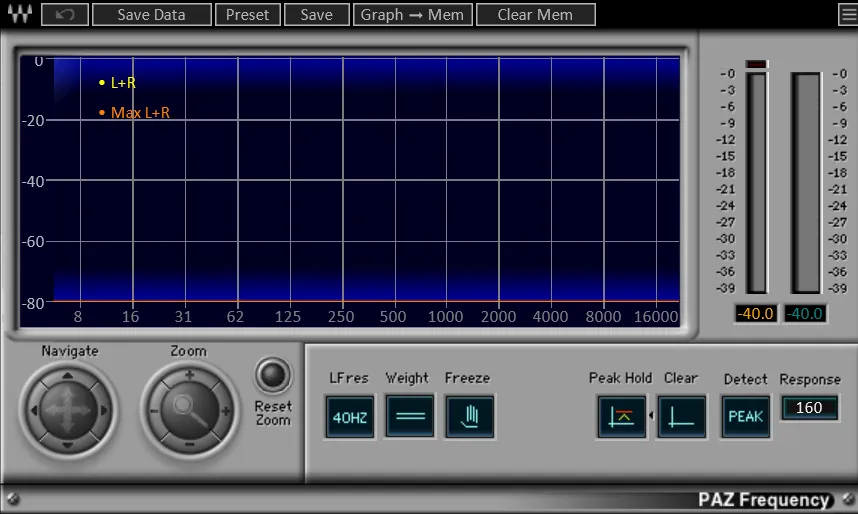
Task: Click the Waves logo icon
Action: 20,14
